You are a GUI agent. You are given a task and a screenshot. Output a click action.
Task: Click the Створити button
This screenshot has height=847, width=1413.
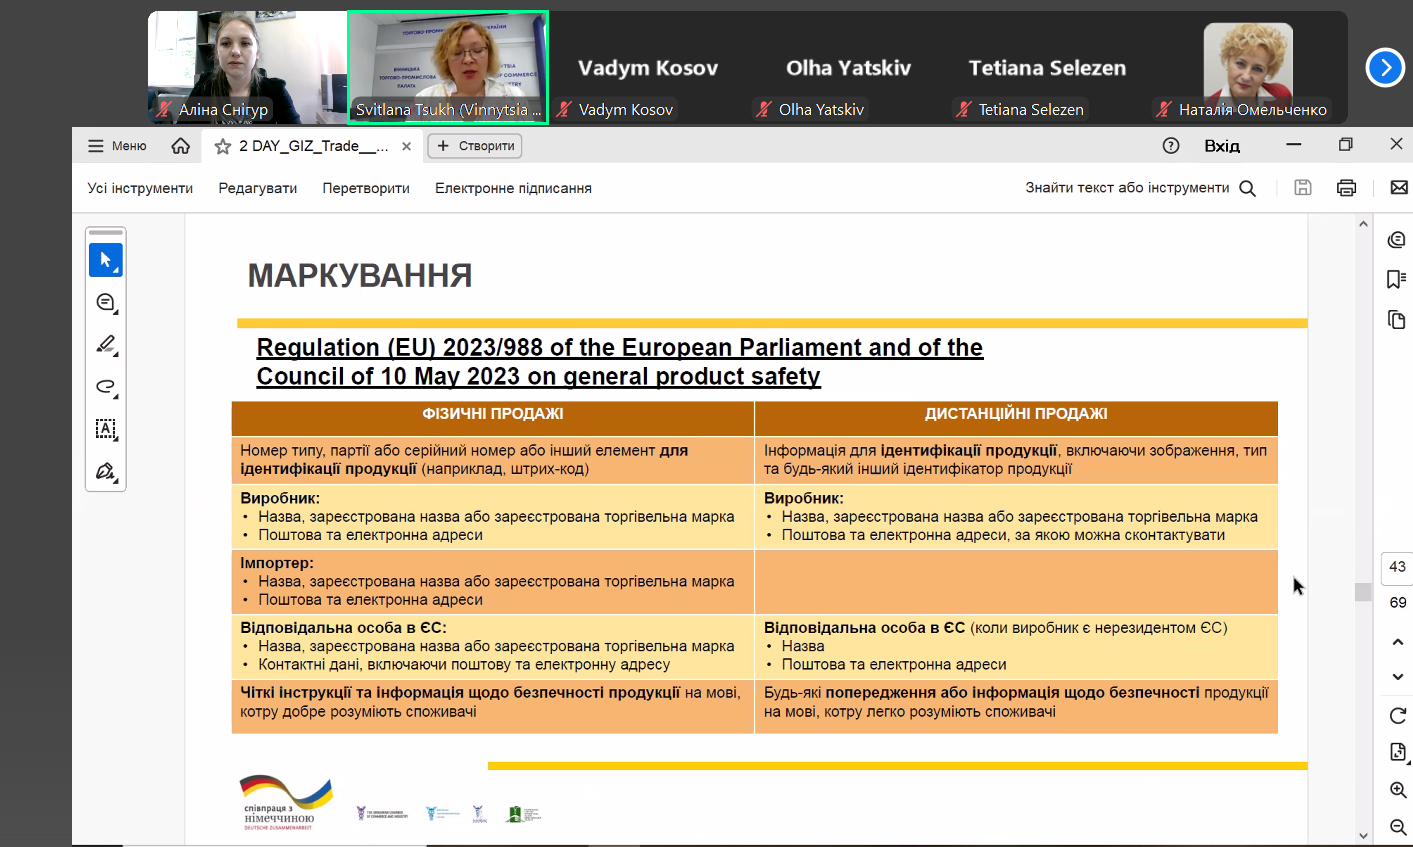475,146
